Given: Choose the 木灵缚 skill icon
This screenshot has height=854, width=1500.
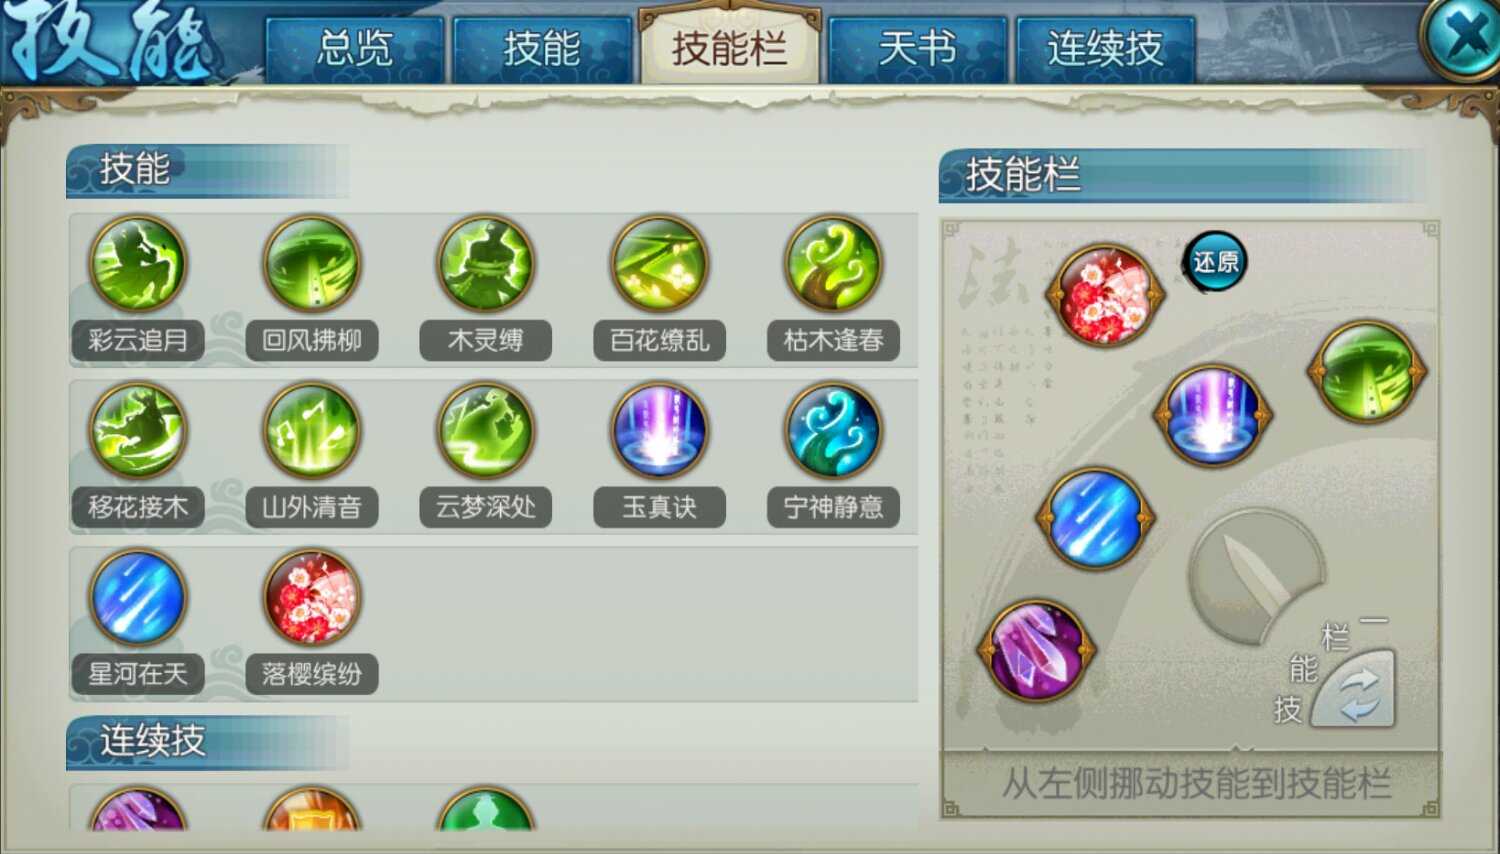Looking at the screenshot, I should 486,264.
